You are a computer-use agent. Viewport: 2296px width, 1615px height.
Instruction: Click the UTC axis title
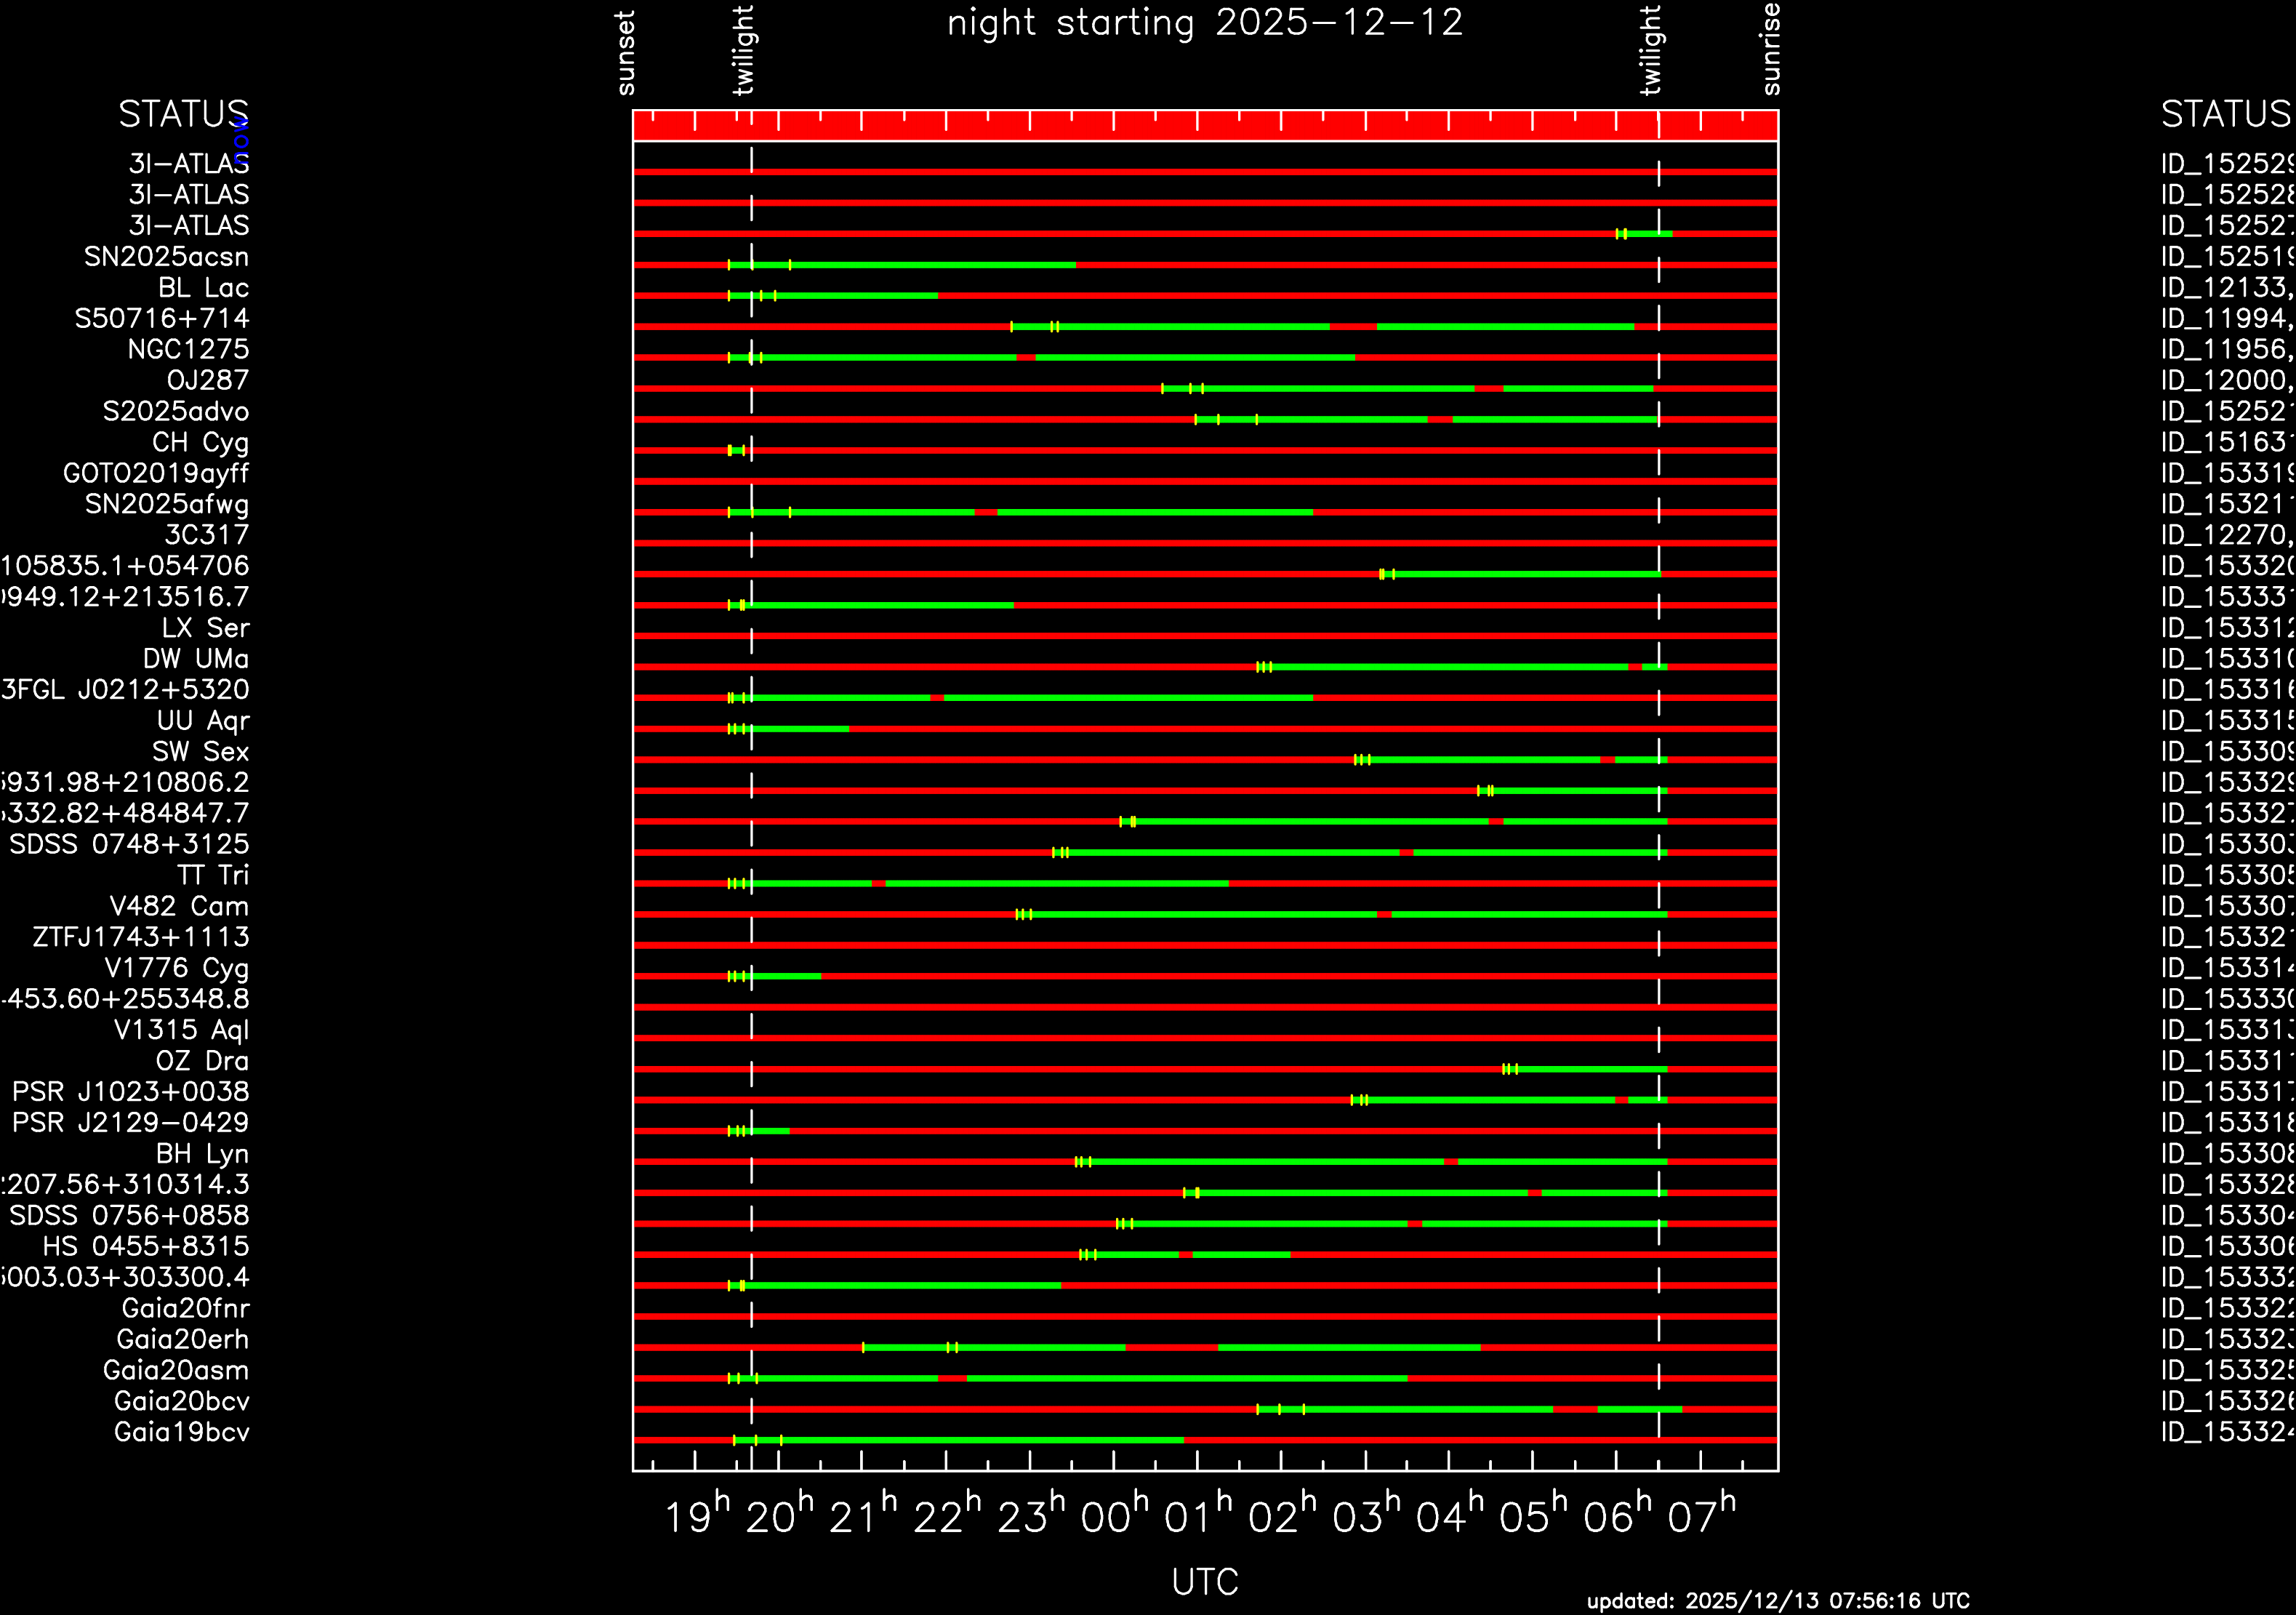1204,1582
